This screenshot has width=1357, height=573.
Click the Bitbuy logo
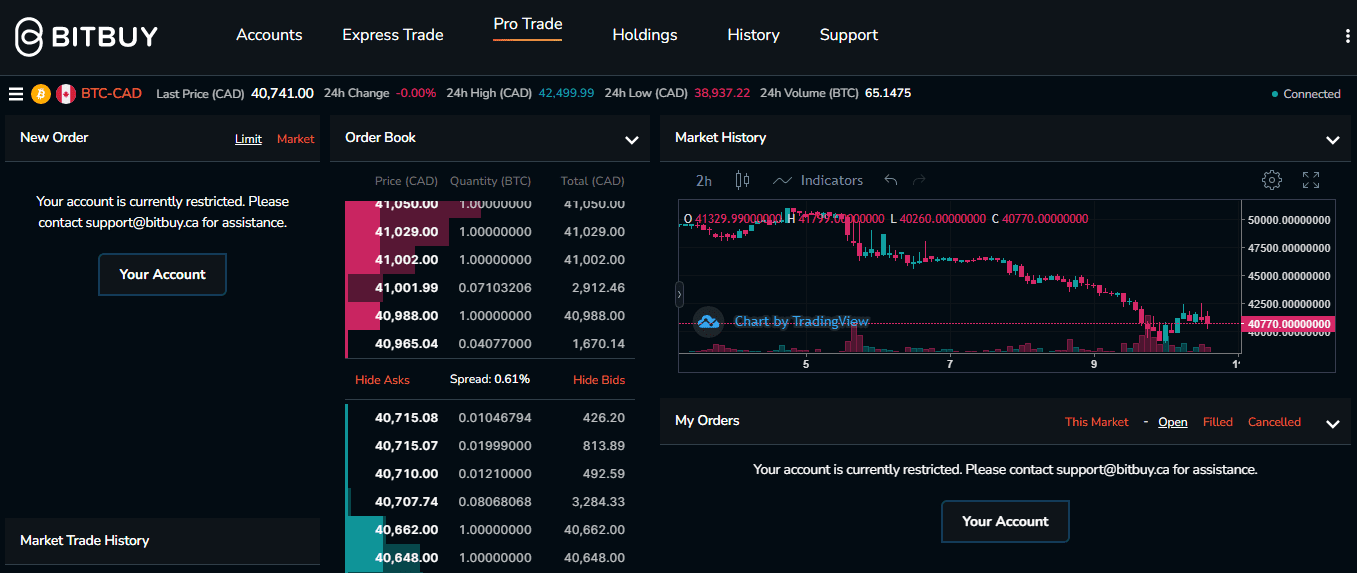click(x=86, y=37)
